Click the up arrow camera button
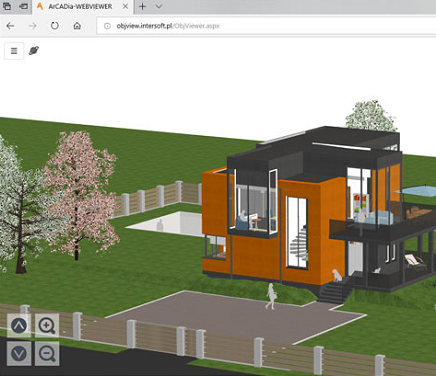The image size is (436, 376). [19, 325]
